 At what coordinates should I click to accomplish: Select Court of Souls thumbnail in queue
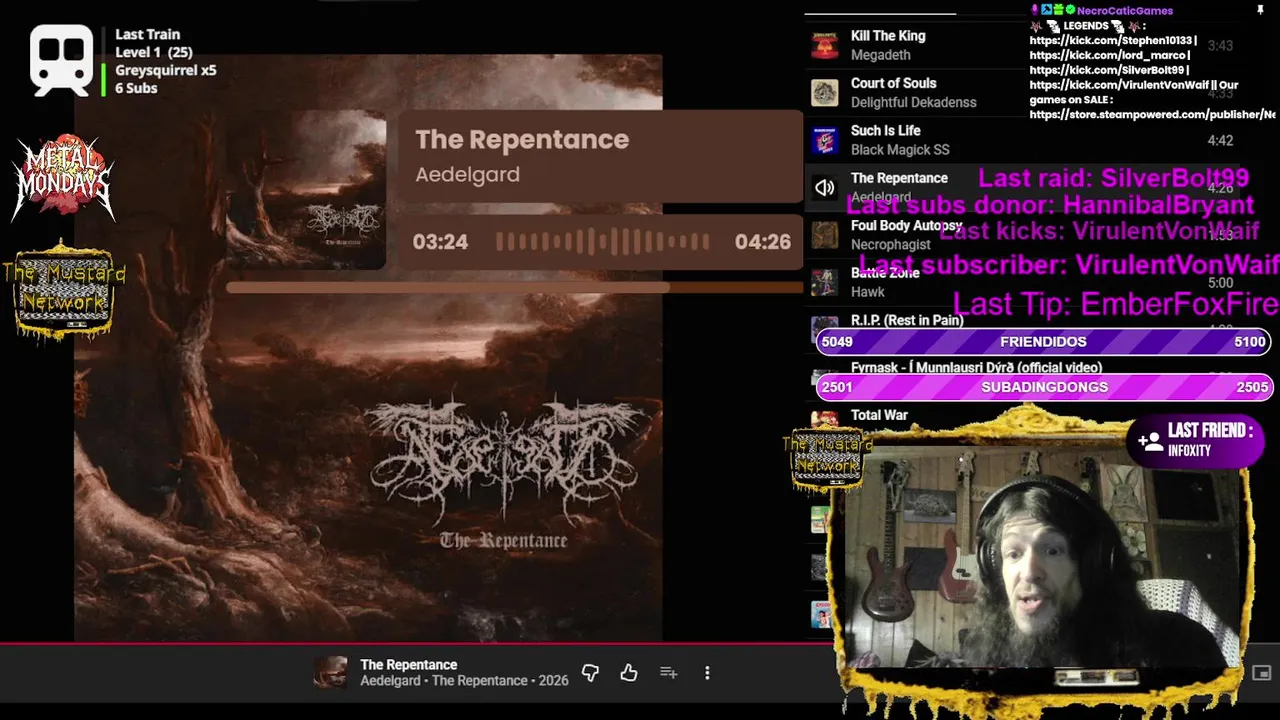click(824, 93)
